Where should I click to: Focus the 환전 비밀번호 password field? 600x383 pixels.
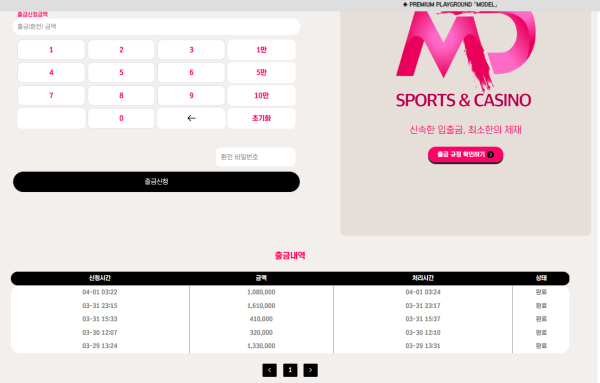click(x=256, y=157)
